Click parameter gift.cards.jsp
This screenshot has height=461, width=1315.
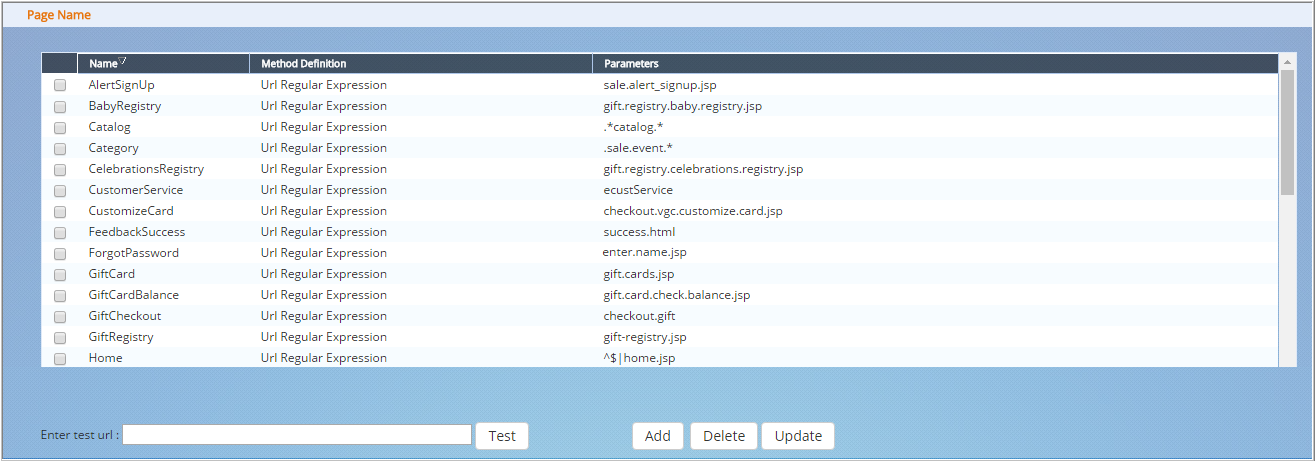point(638,274)
